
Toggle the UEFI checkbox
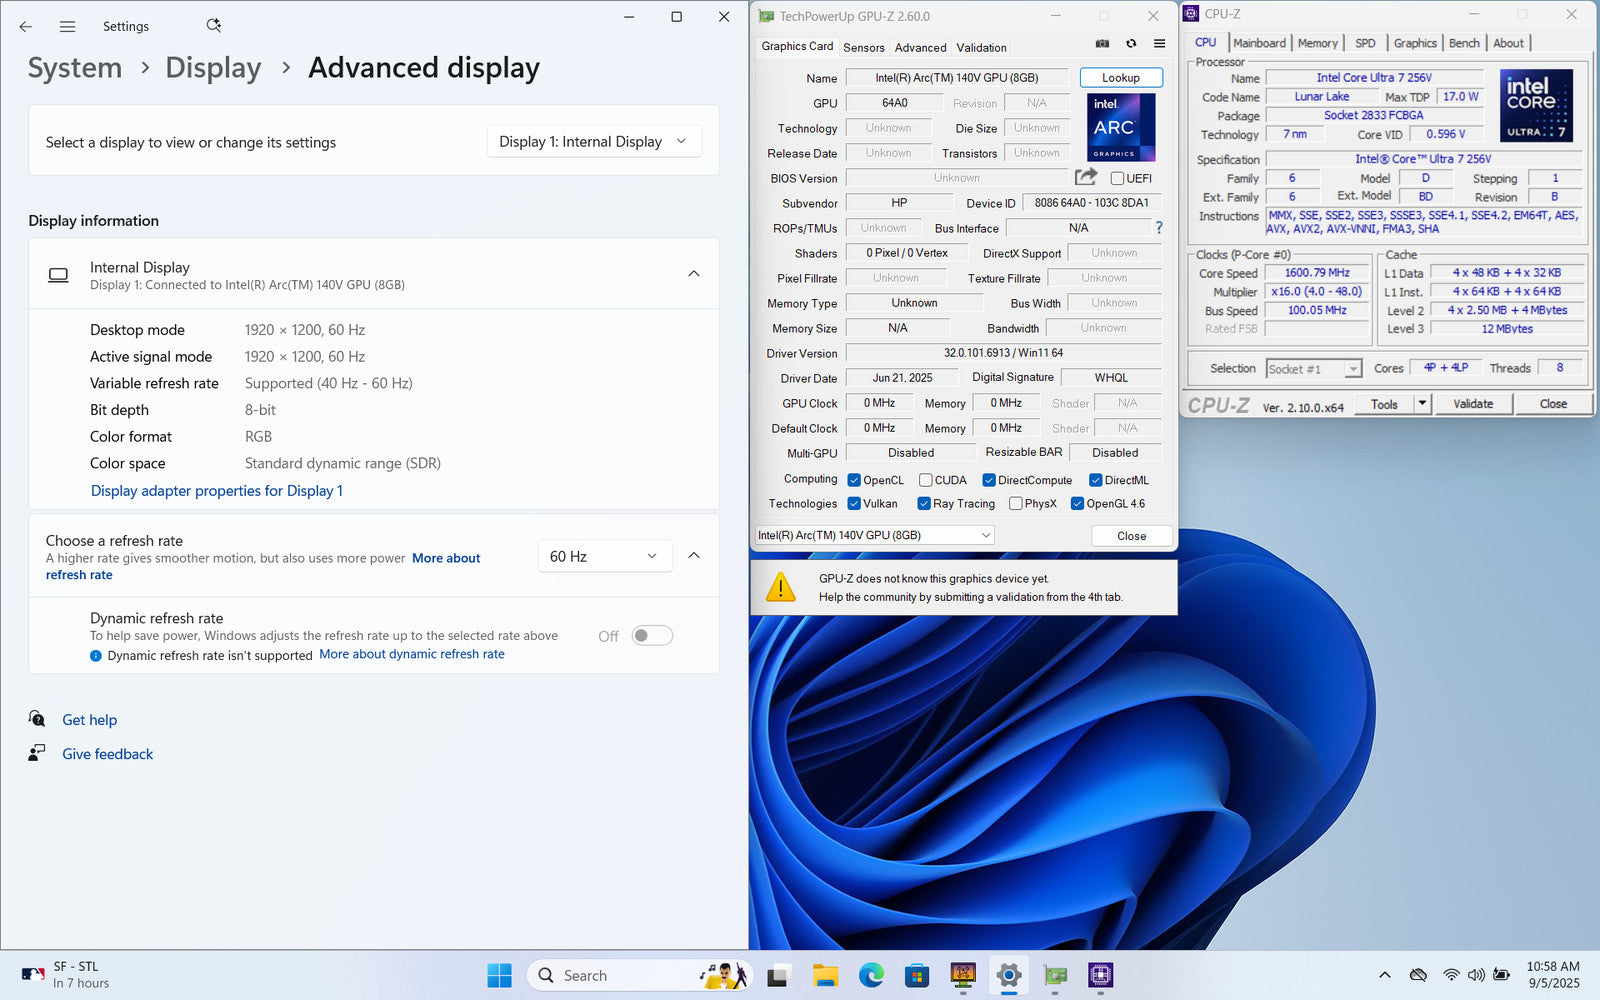tap(1118, 178)
